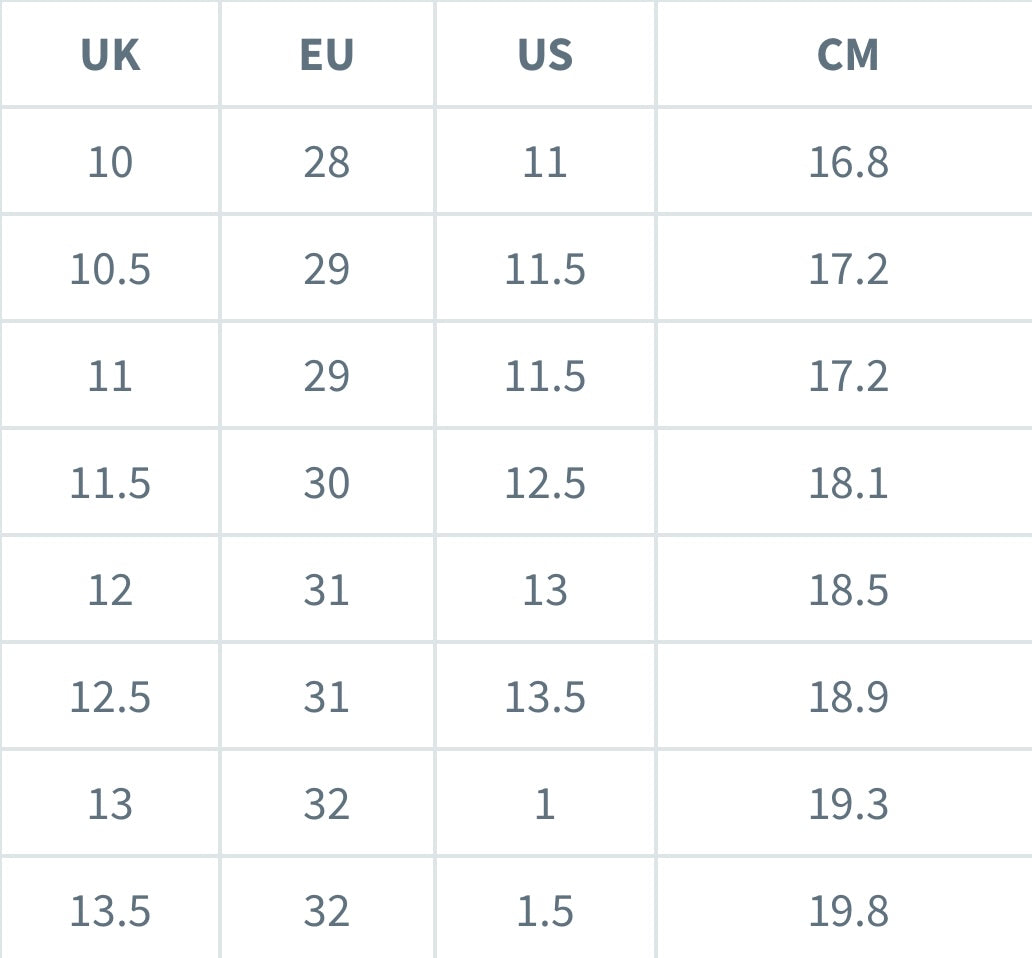Viewport: 1032px width, 958px height.
Task: Select US size 13.5 cell
Action: [545, 698]
